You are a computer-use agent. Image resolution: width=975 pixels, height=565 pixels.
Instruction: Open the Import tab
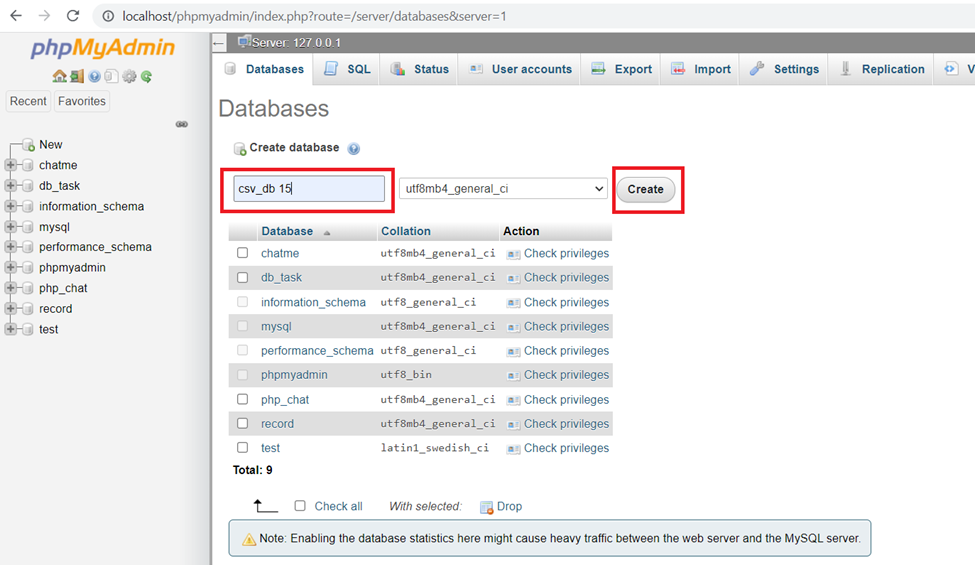701,69
